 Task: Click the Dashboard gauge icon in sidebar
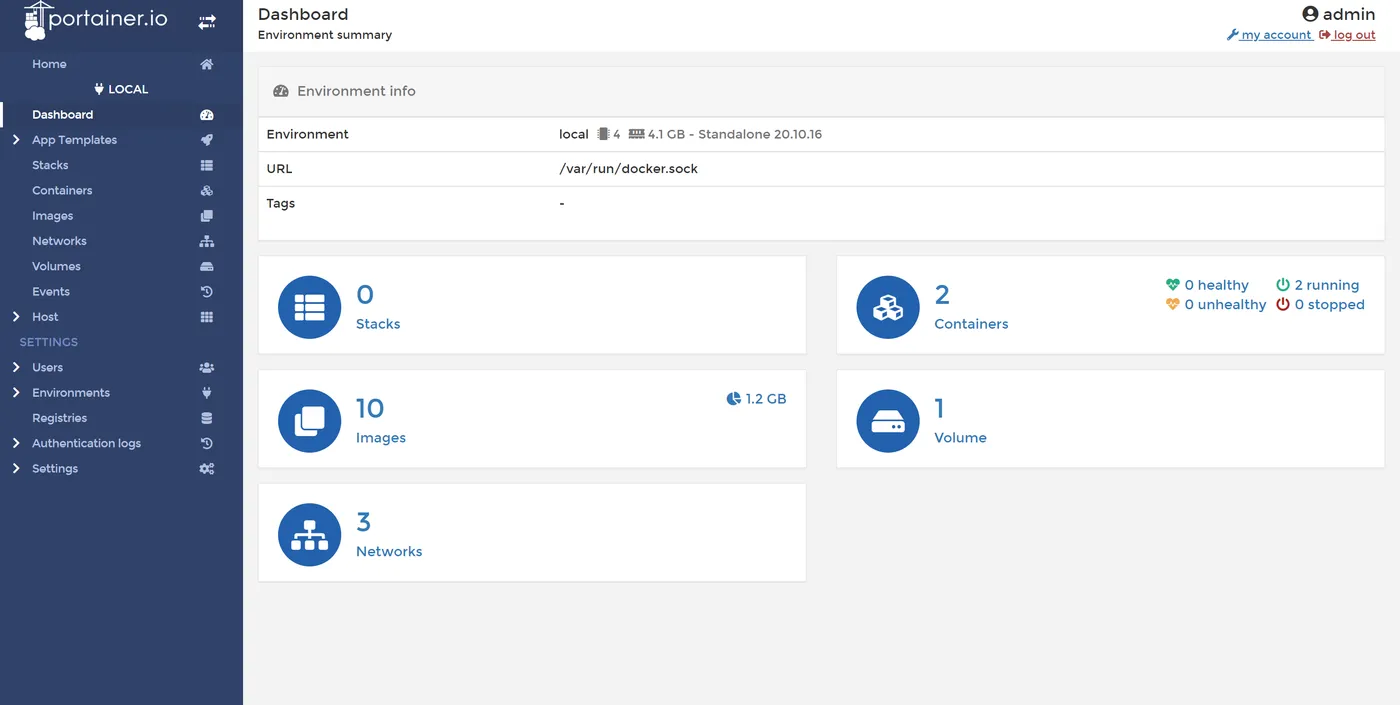coord(207,115)
